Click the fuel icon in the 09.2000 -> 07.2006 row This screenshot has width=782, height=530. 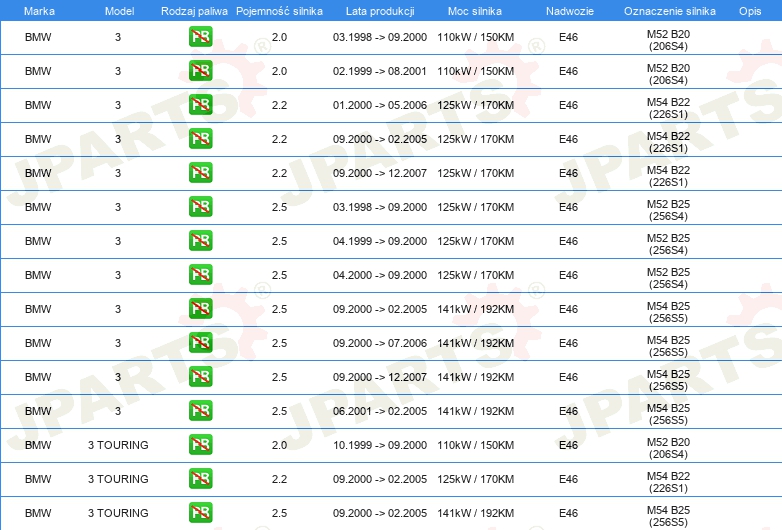(200, 343)
